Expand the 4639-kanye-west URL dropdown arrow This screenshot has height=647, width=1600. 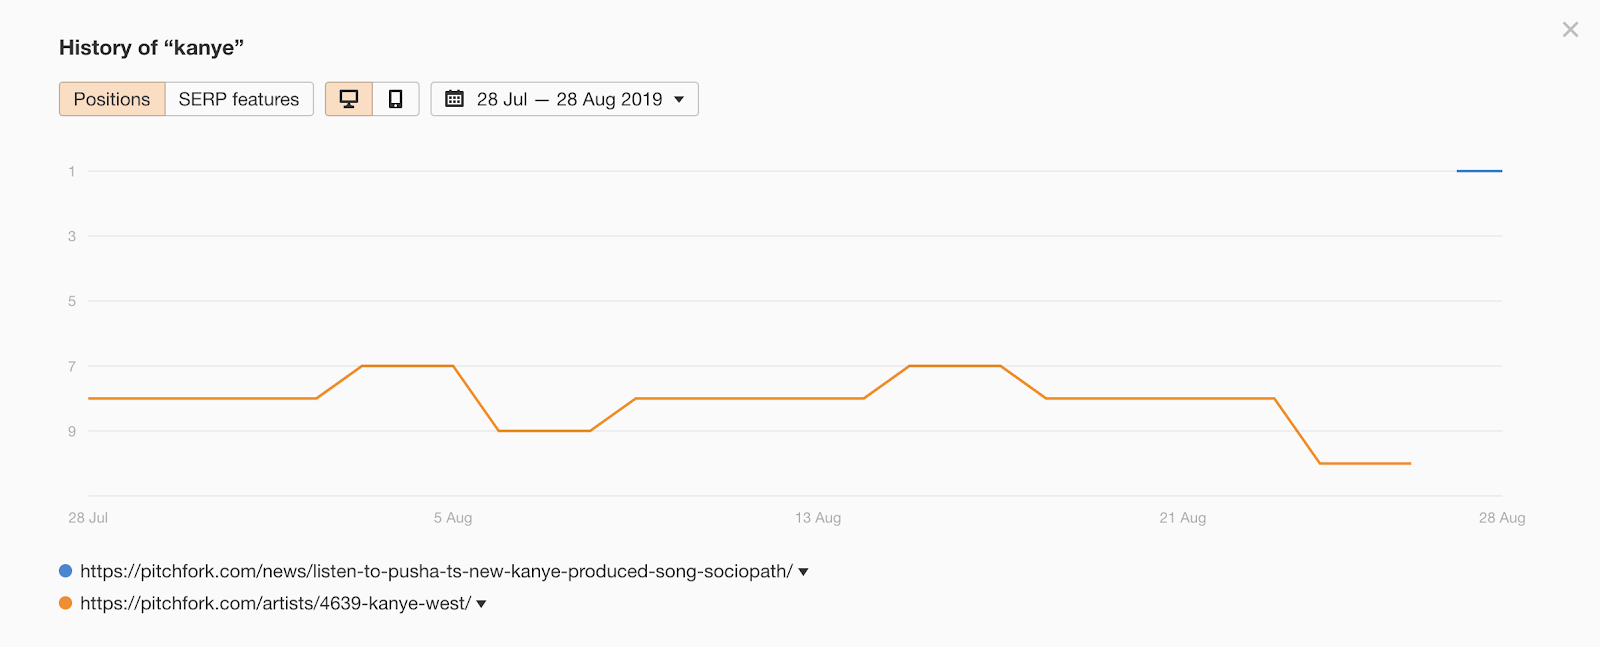(481, 604)
